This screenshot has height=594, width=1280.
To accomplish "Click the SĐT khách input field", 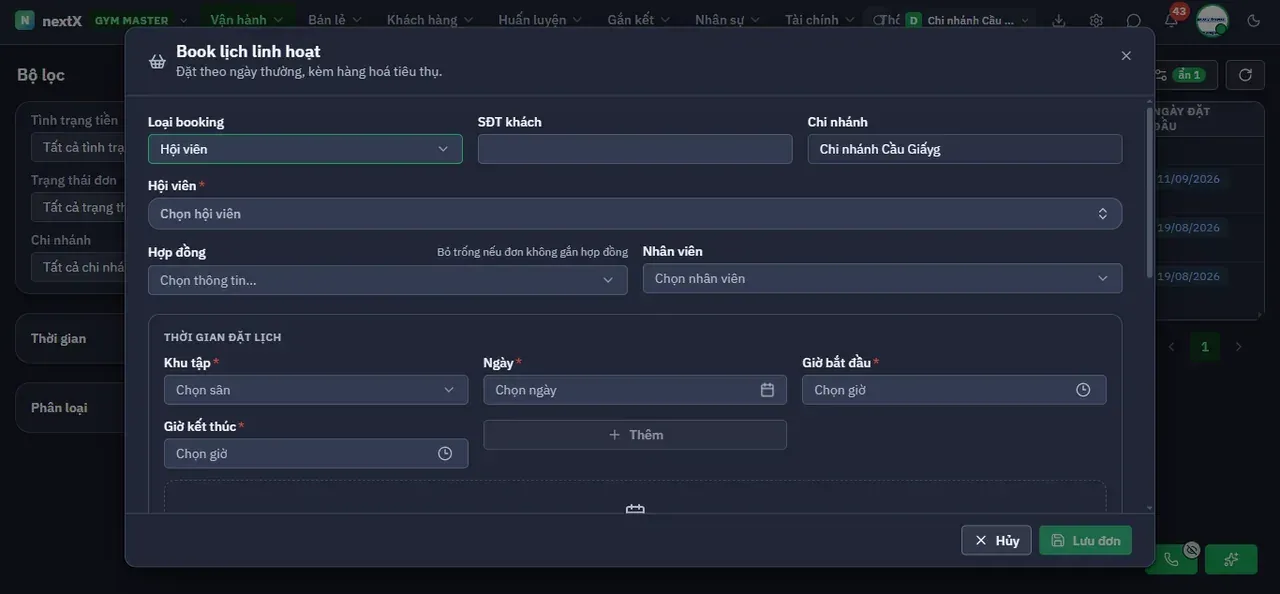I will pyautogui.click(x=635, y=149).
